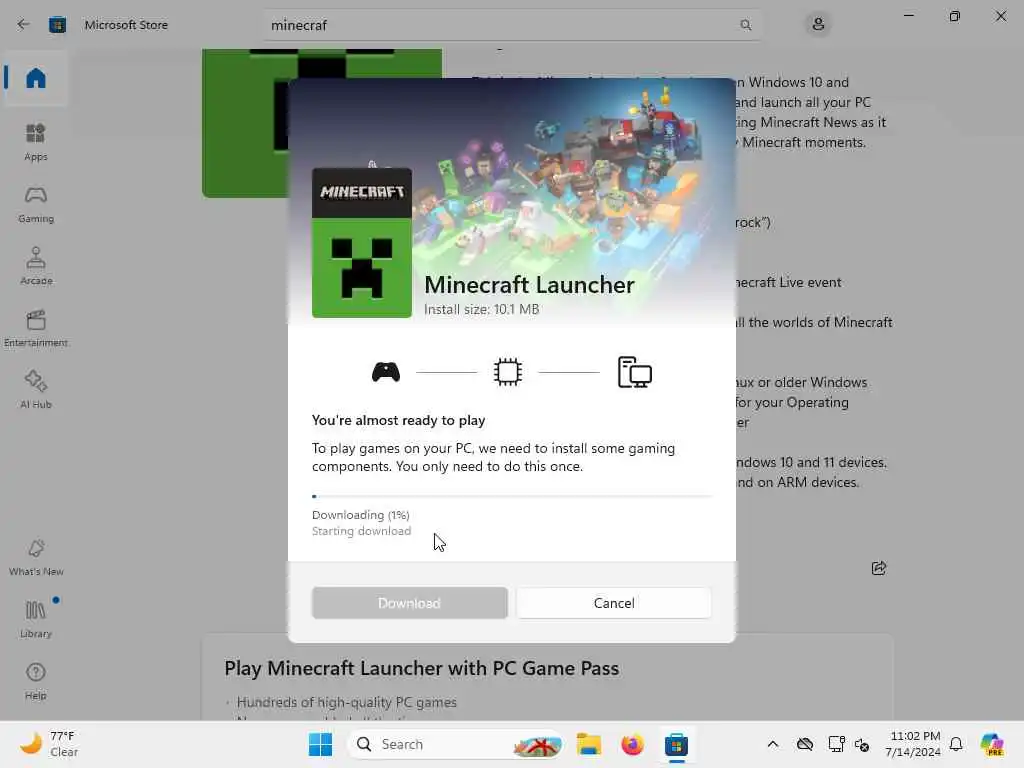Click "Hundreds of high-quality PC games" text

pyautogui.click(x=346, y=702)
